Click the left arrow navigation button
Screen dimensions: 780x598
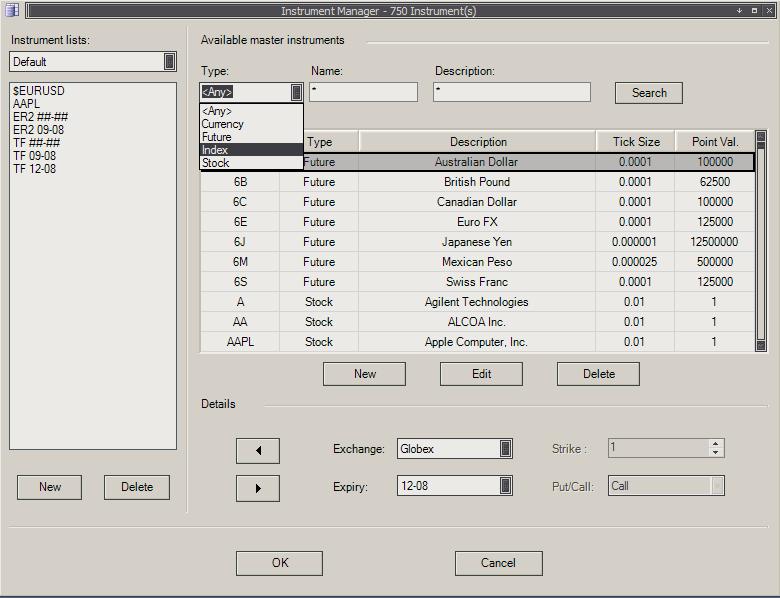click(257, 450)
